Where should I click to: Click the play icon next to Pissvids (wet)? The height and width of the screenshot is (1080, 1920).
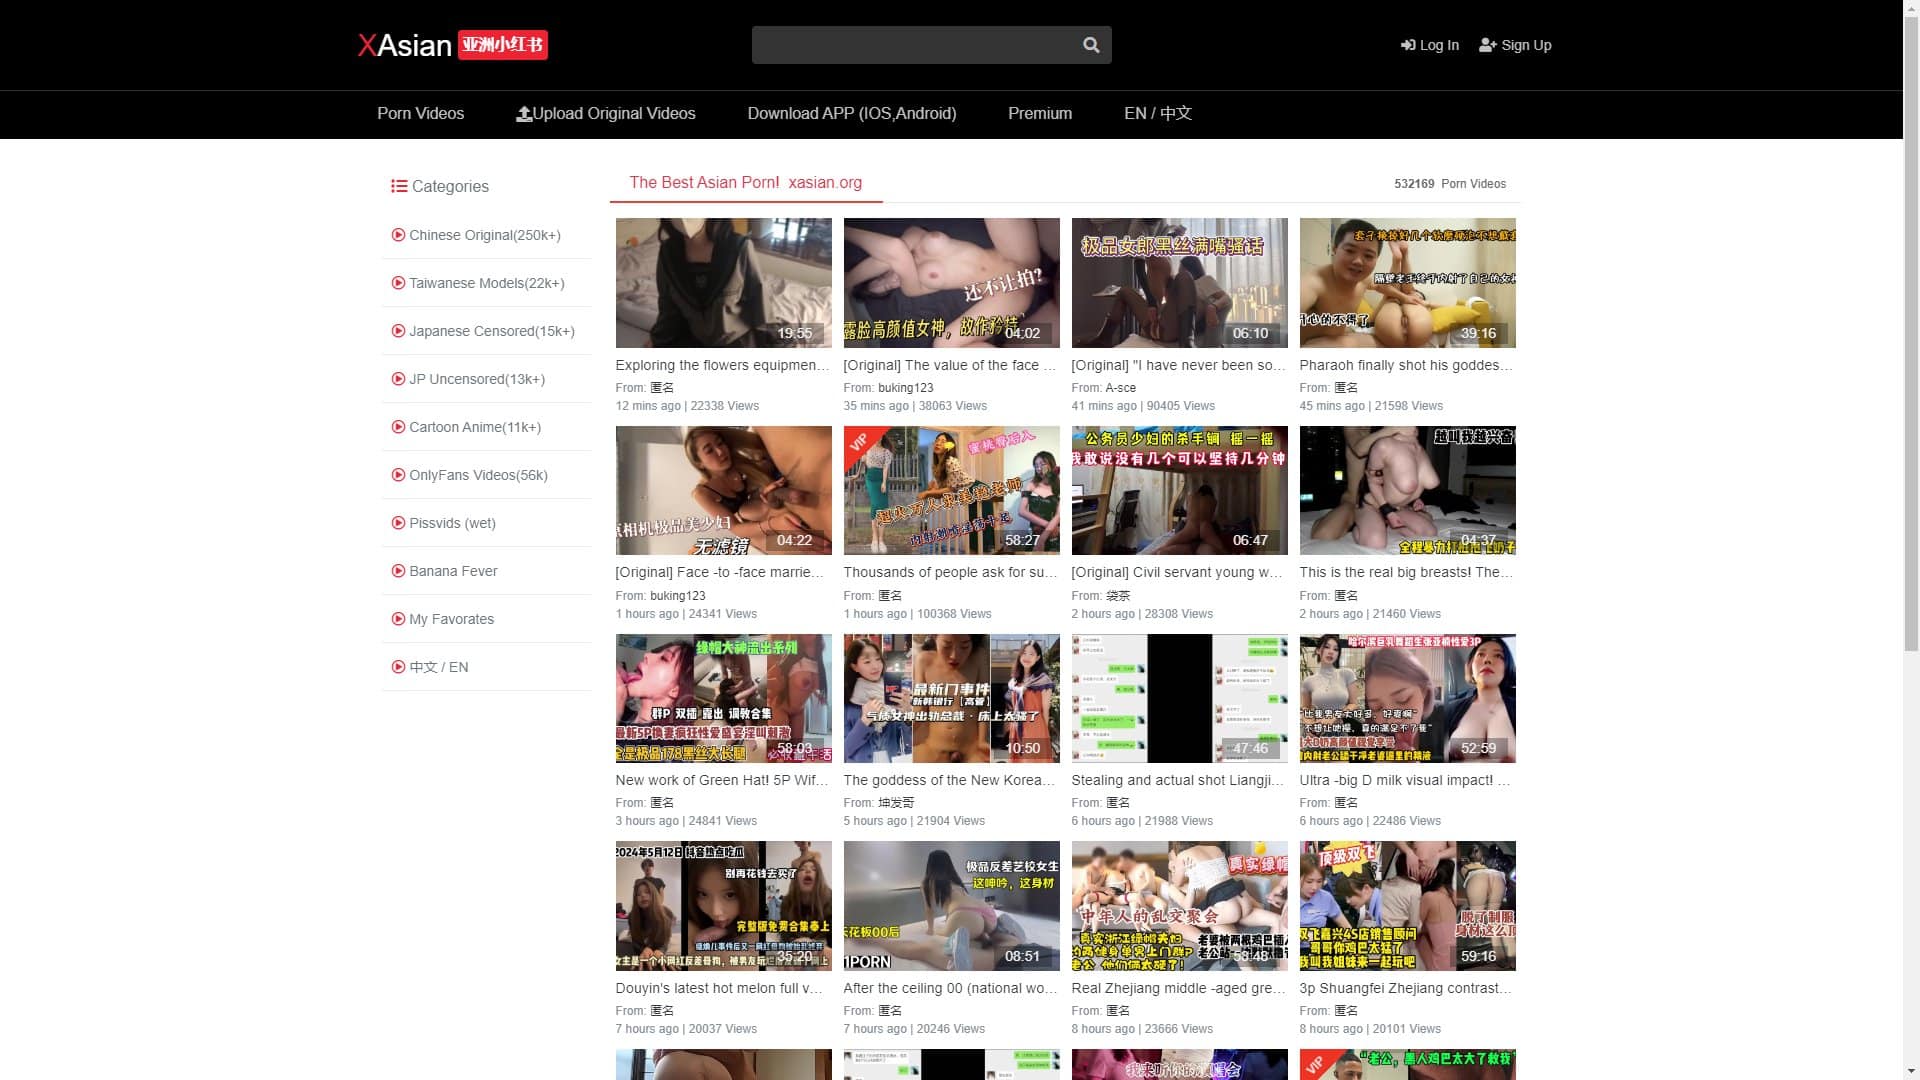point(398,523)
